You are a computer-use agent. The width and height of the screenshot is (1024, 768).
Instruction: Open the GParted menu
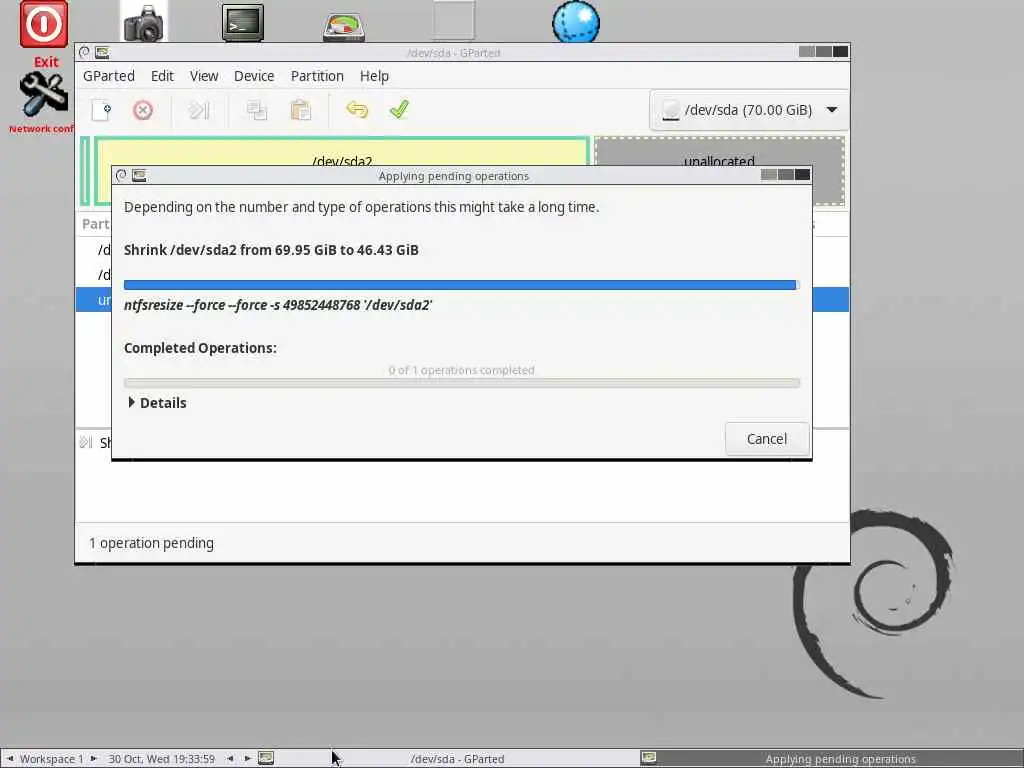(x=108, y=76)
